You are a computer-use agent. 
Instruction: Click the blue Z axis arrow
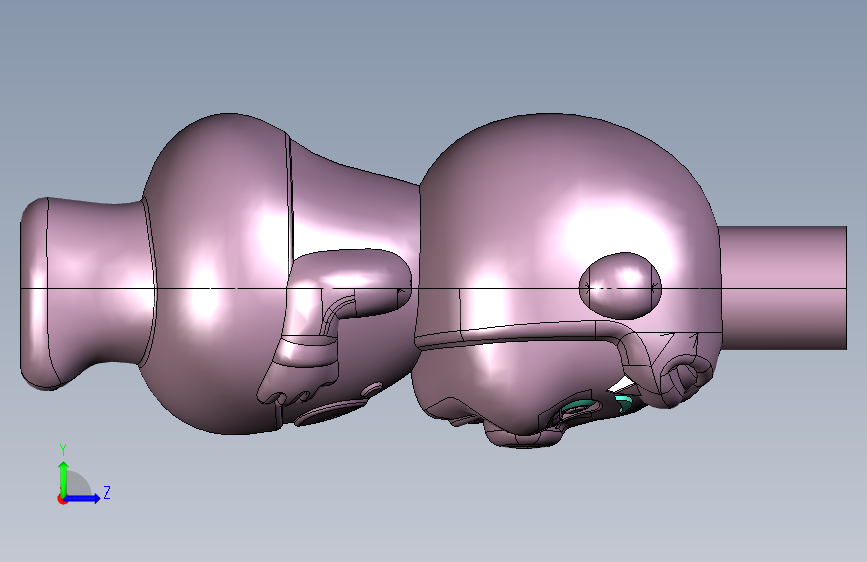pos(83,498)
